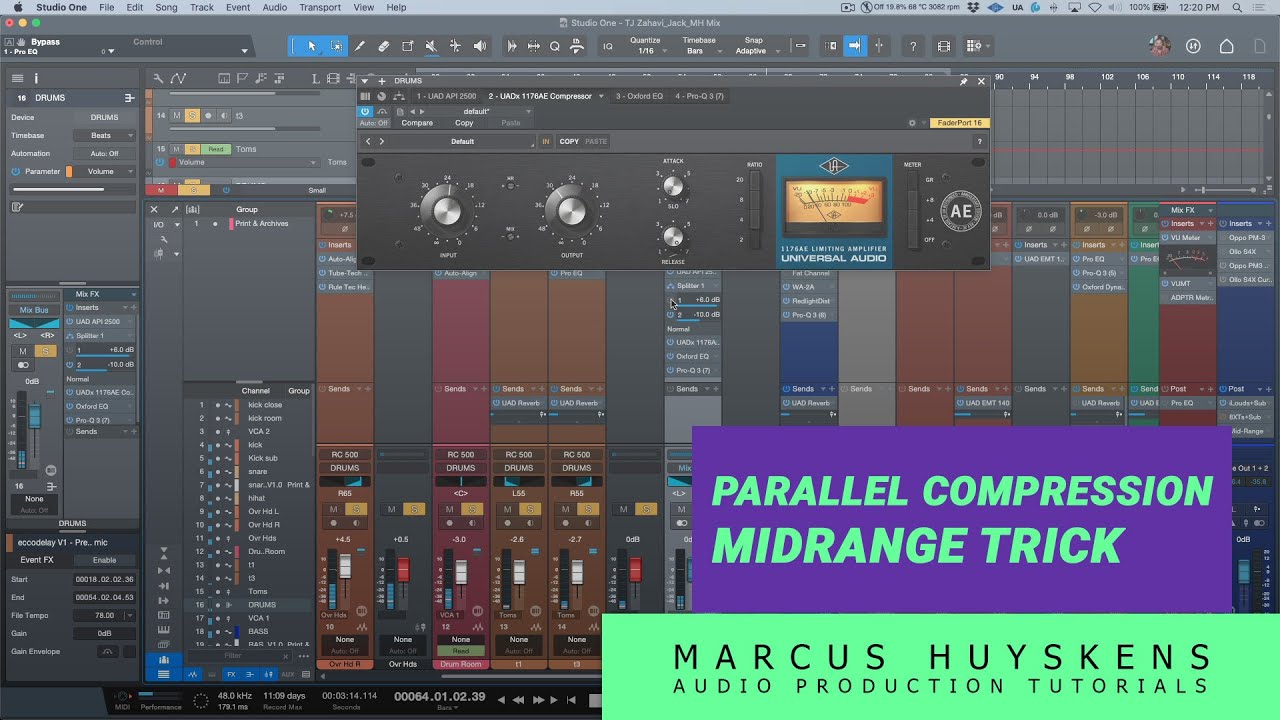Adjust the Ovr Hd R channel fader

(x=346, y=566)
